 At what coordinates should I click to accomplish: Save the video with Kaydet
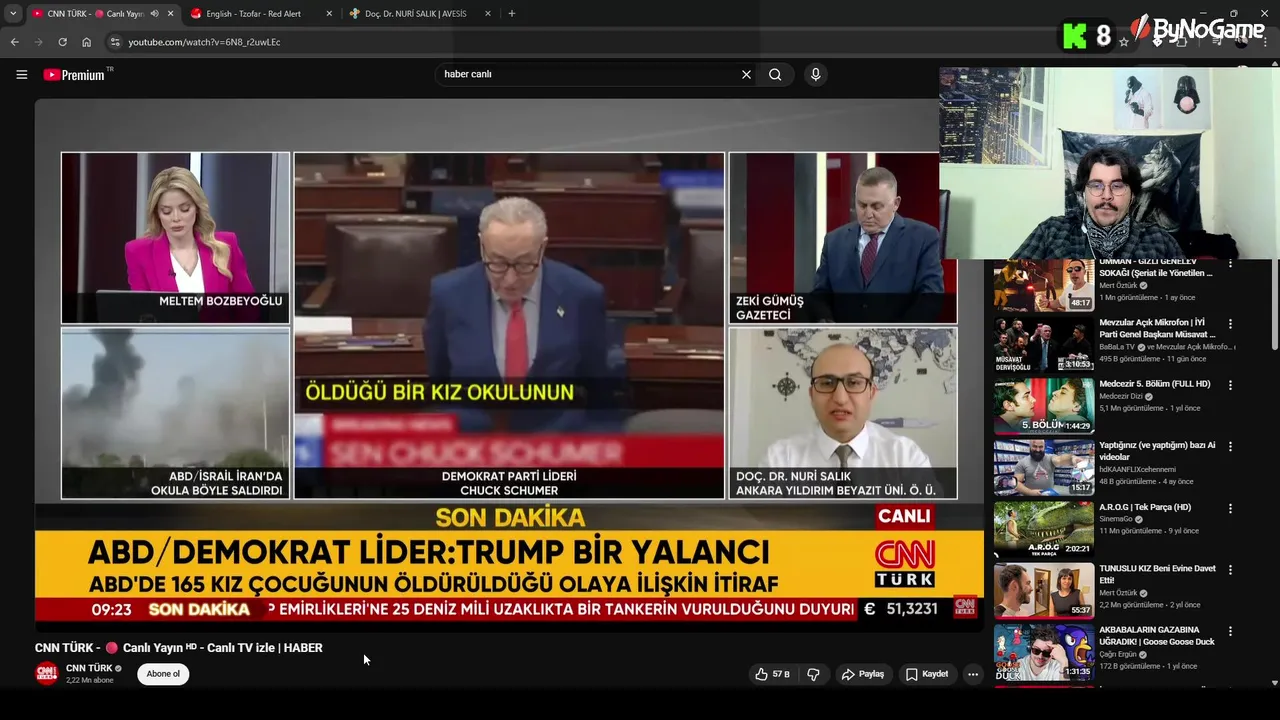[927, 674]
